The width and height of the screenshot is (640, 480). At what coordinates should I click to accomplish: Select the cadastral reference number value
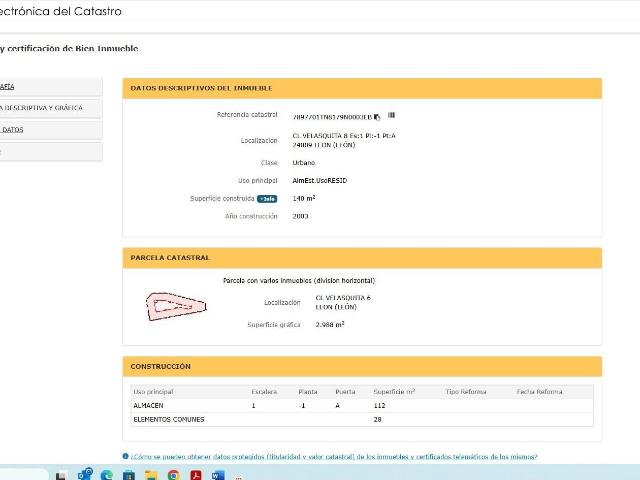point(332,117)
